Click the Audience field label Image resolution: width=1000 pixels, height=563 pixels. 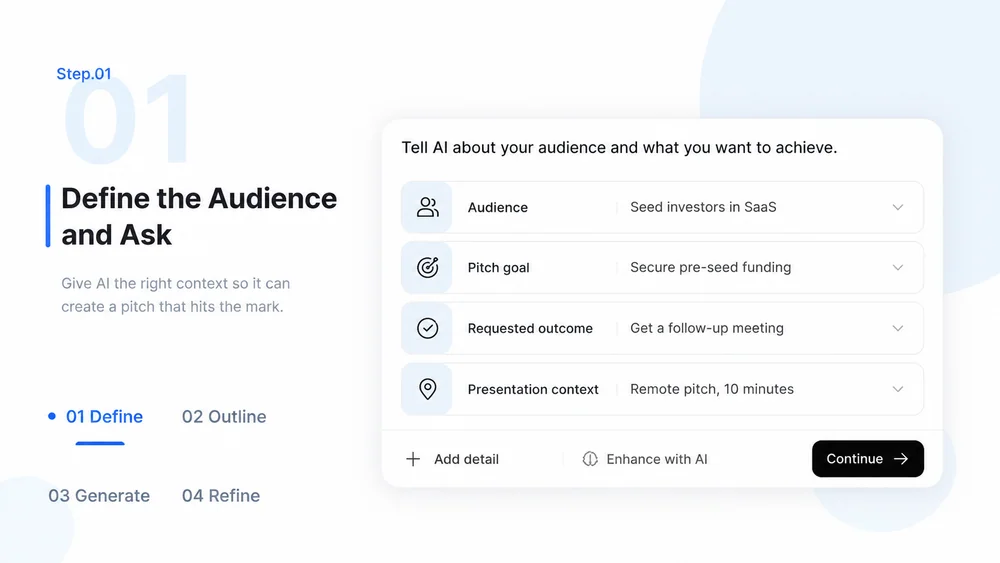[x=497, y=207]
